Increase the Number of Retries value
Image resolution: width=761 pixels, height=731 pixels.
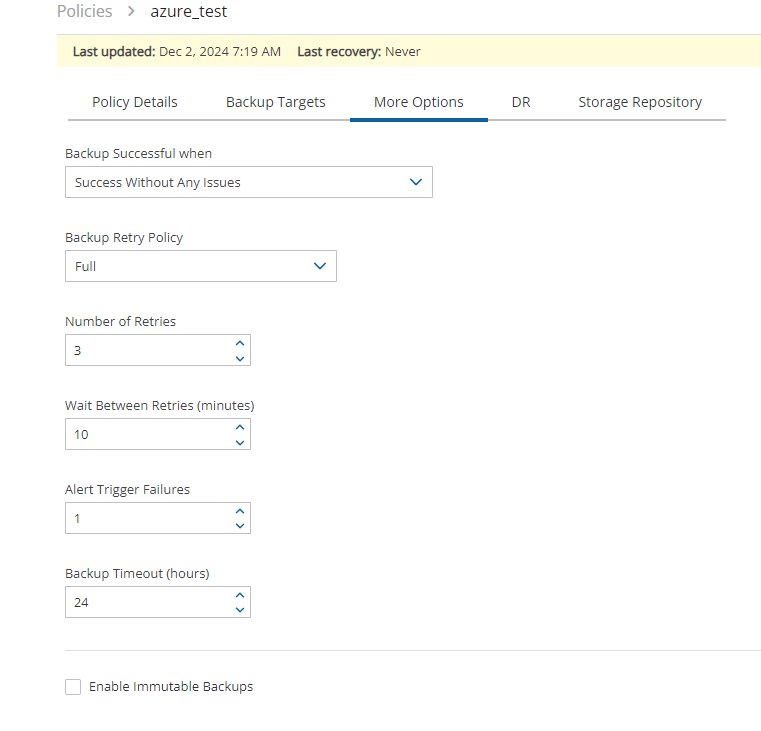tap(239, 343)
